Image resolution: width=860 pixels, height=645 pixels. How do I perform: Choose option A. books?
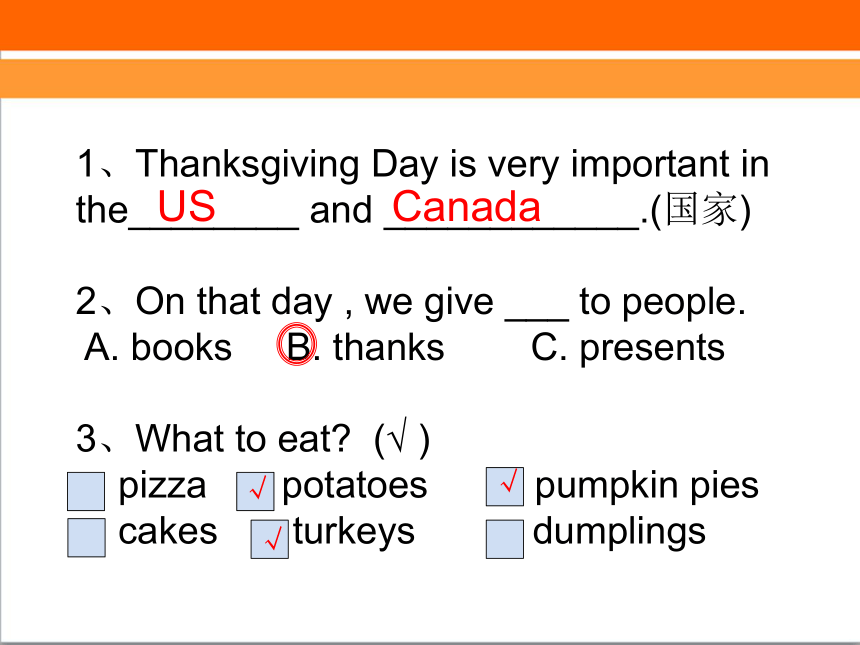click(x=158, y=348)
